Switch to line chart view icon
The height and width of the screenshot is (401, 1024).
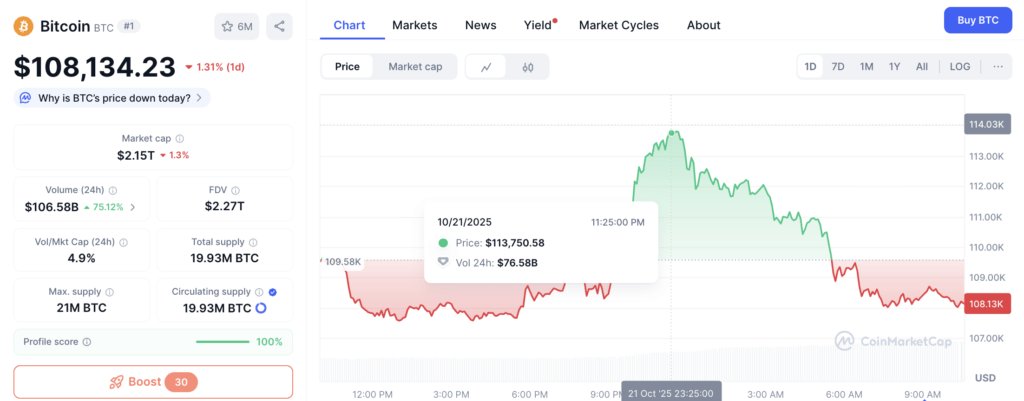(486, 67)
